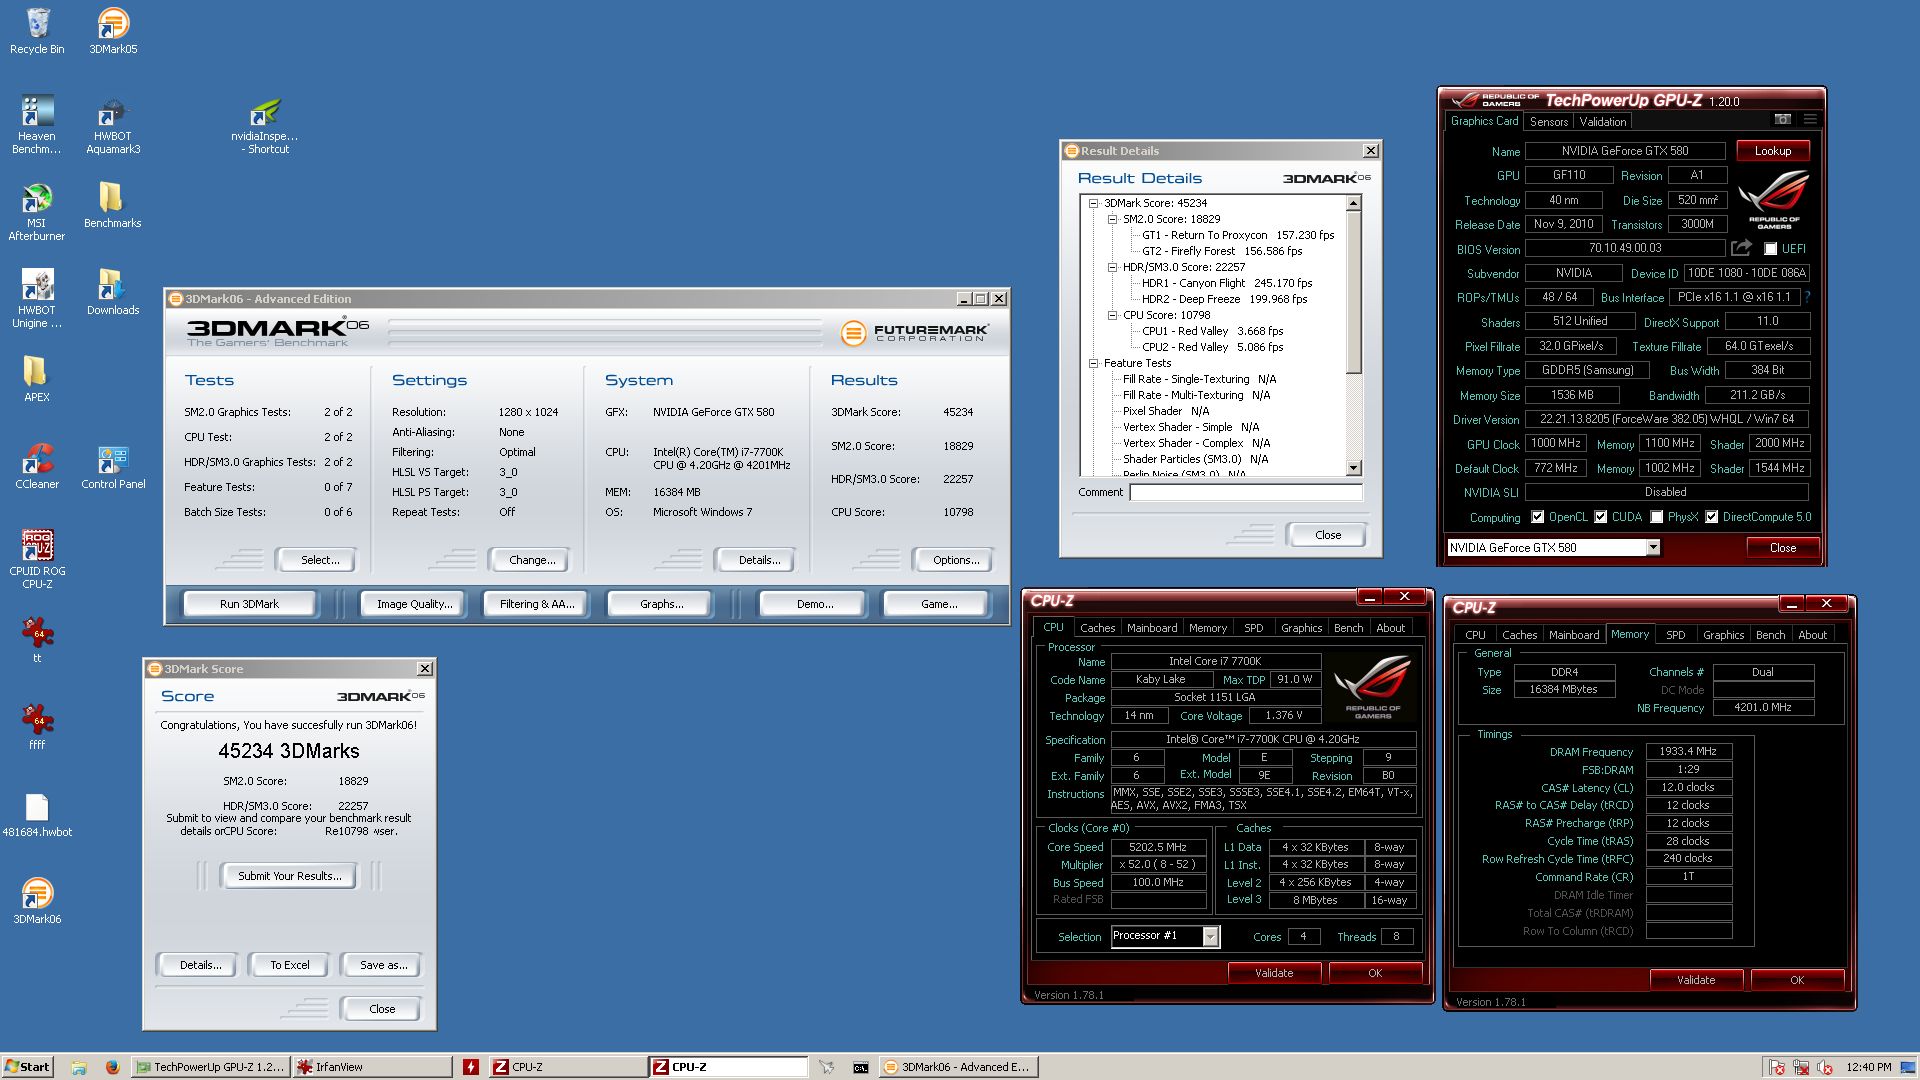This screenshot has width=1920, height=1080.
Task: Collapse SM2.0 Score tree node
Action: coord(1112,219)
